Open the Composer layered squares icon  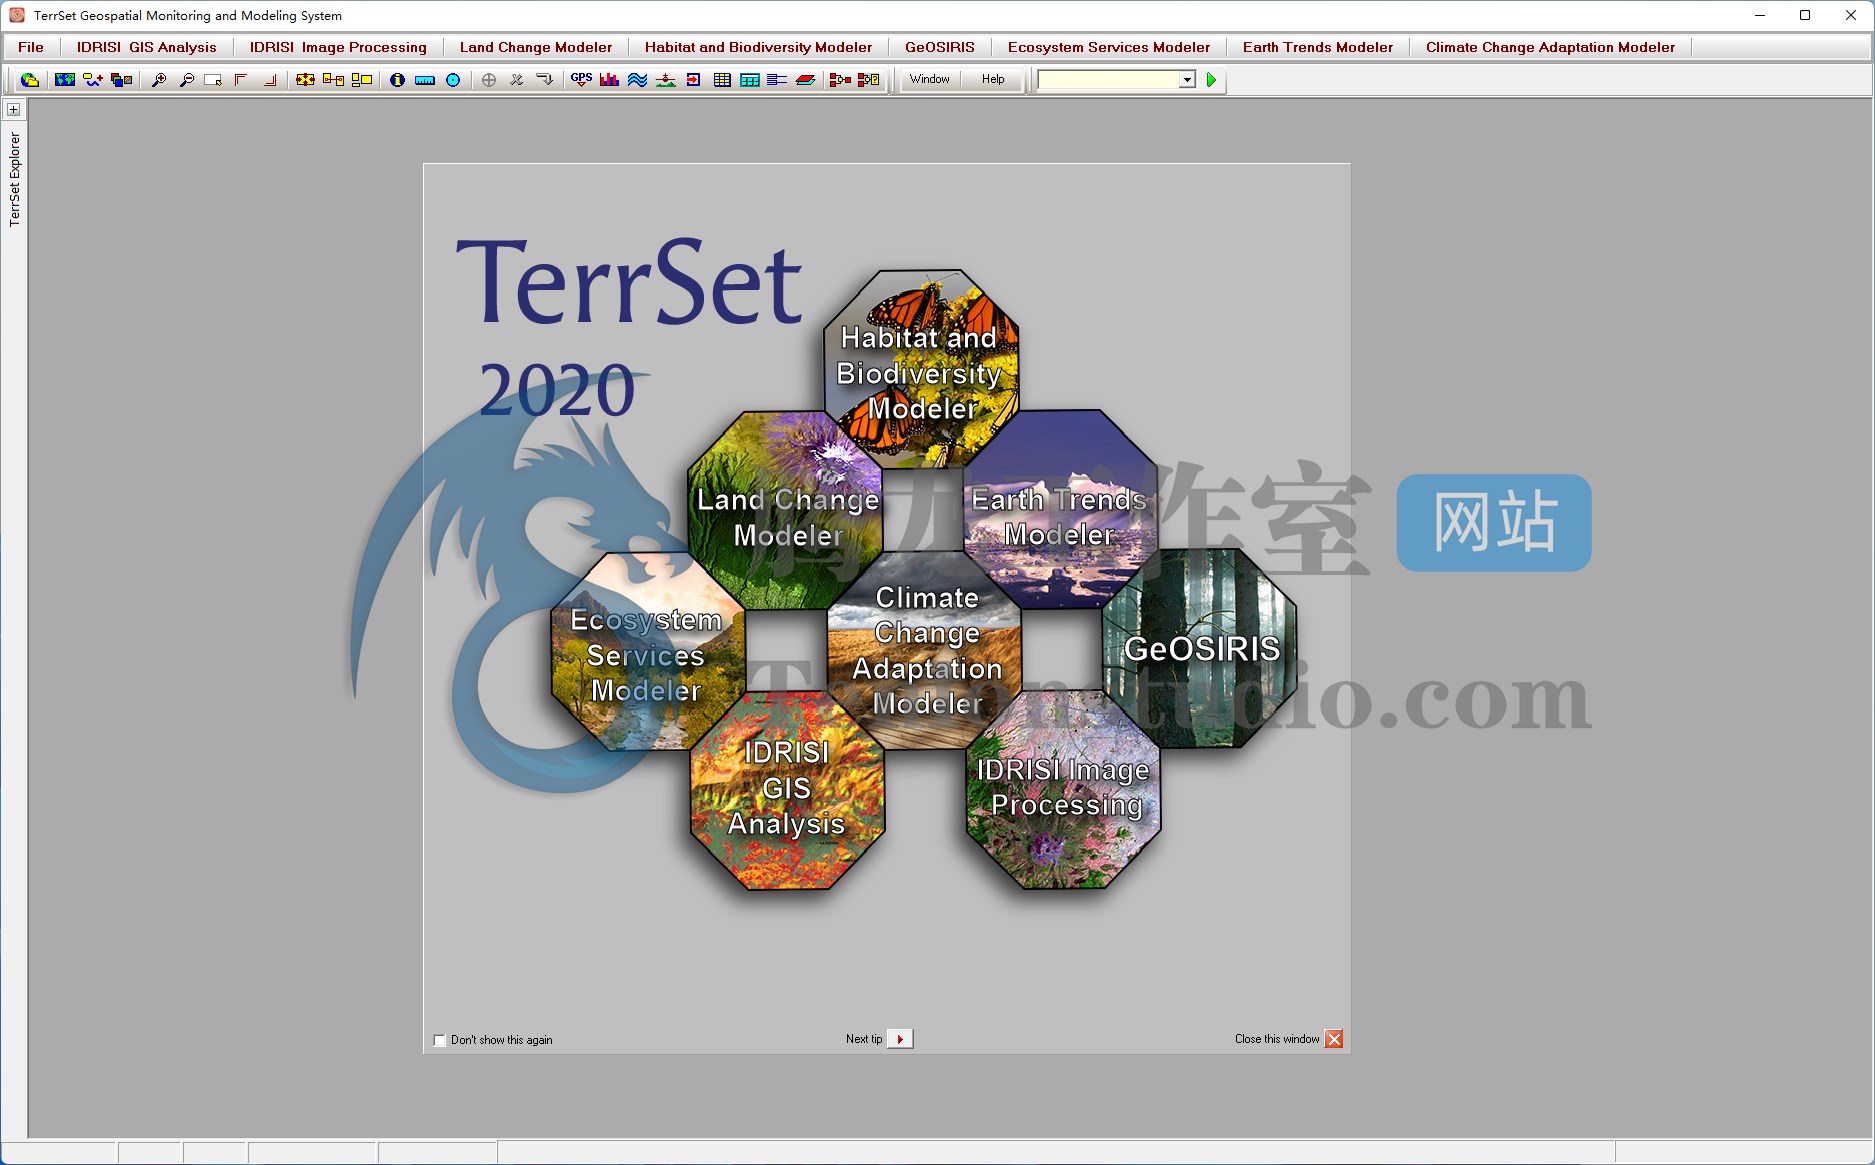pos(121,80)
